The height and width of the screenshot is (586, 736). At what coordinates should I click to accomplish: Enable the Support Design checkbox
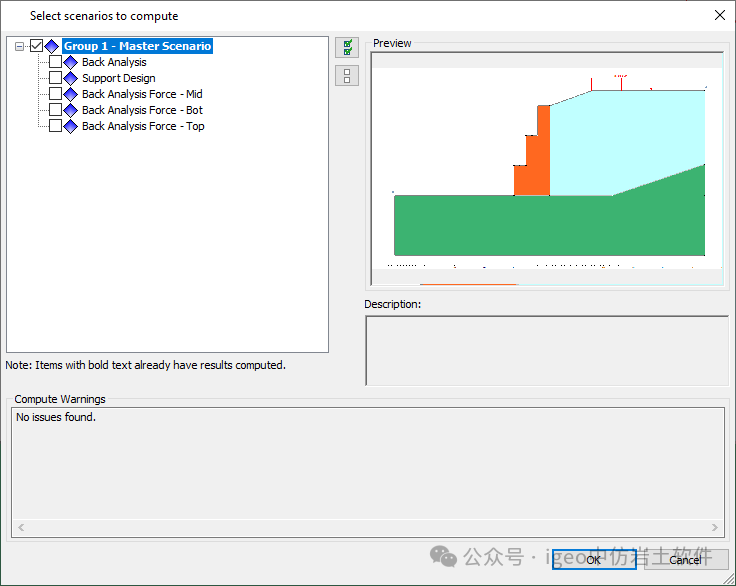55,78
